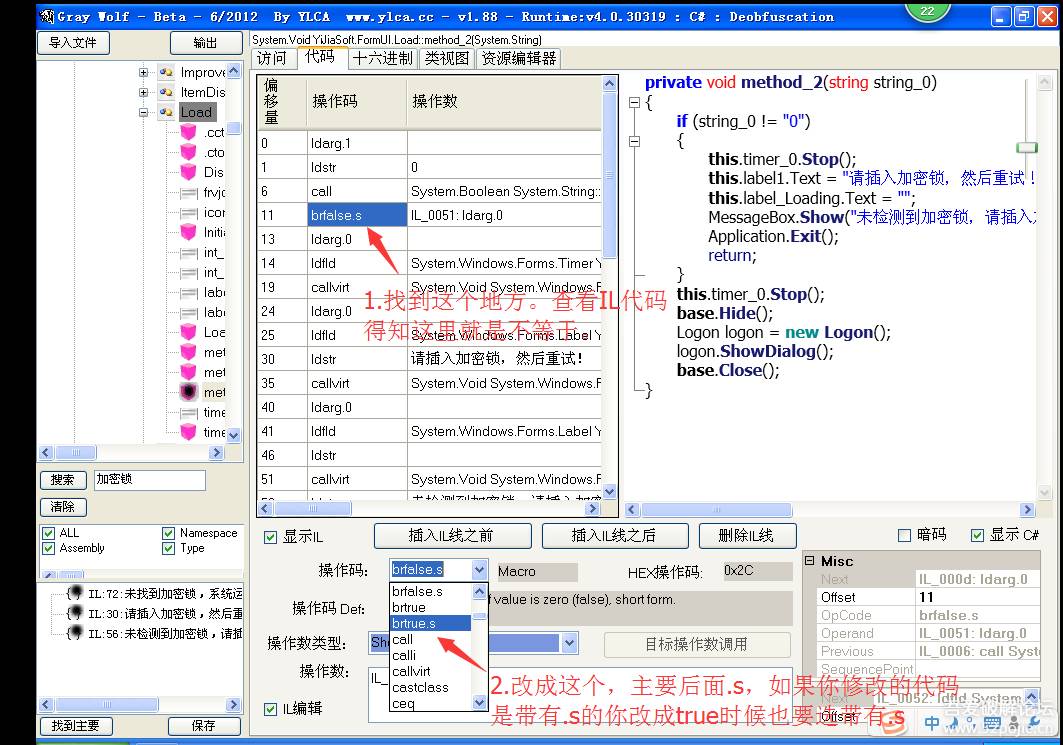1063x745 pixels.
Task: Click the 删除IL线 button
Action: click(746, 535)
